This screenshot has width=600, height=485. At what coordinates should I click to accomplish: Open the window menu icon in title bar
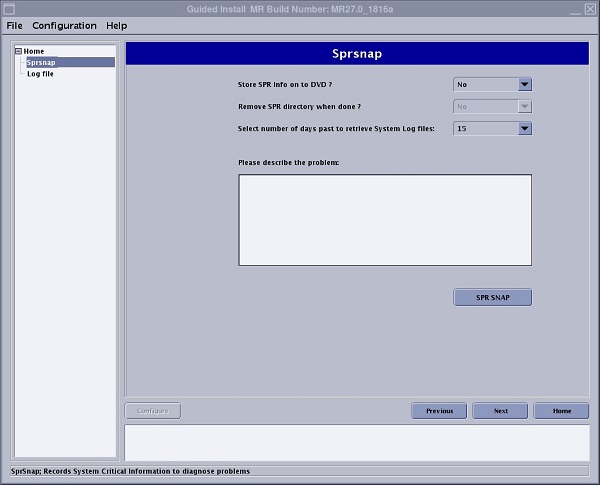[x=9, y=8]
